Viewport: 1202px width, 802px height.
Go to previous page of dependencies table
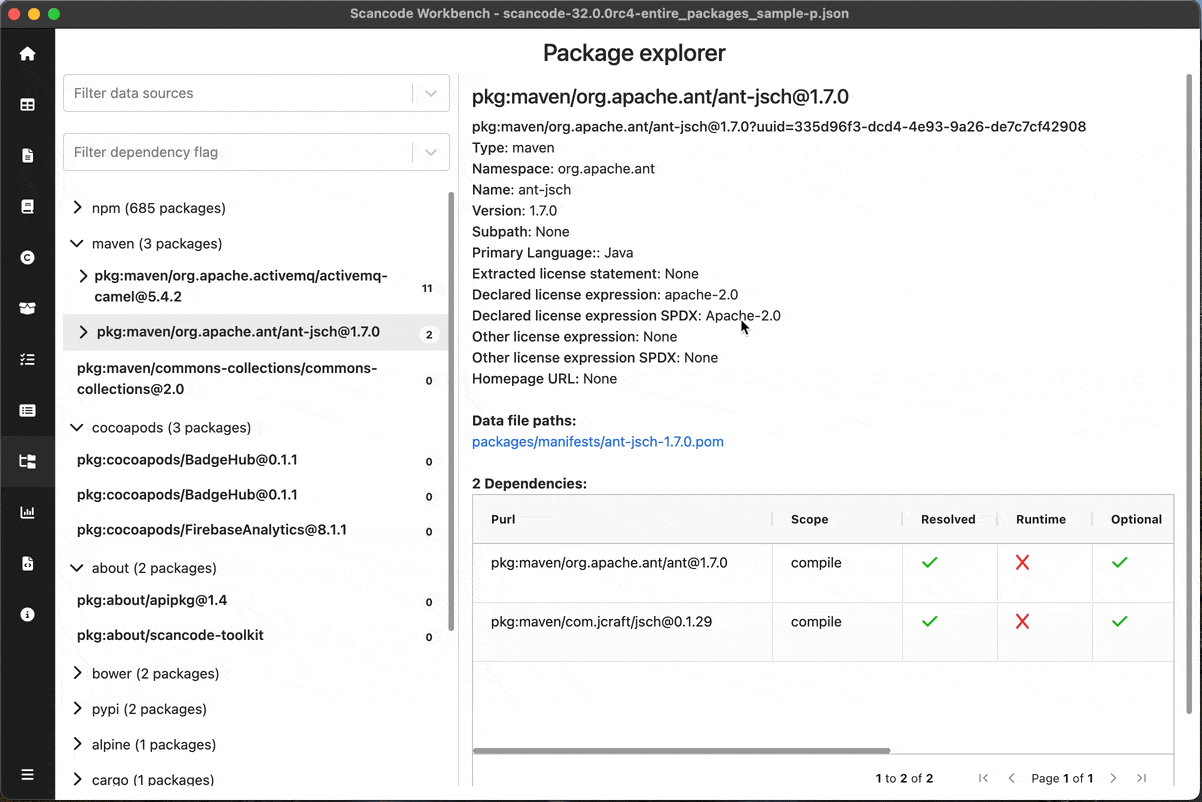1011,778
